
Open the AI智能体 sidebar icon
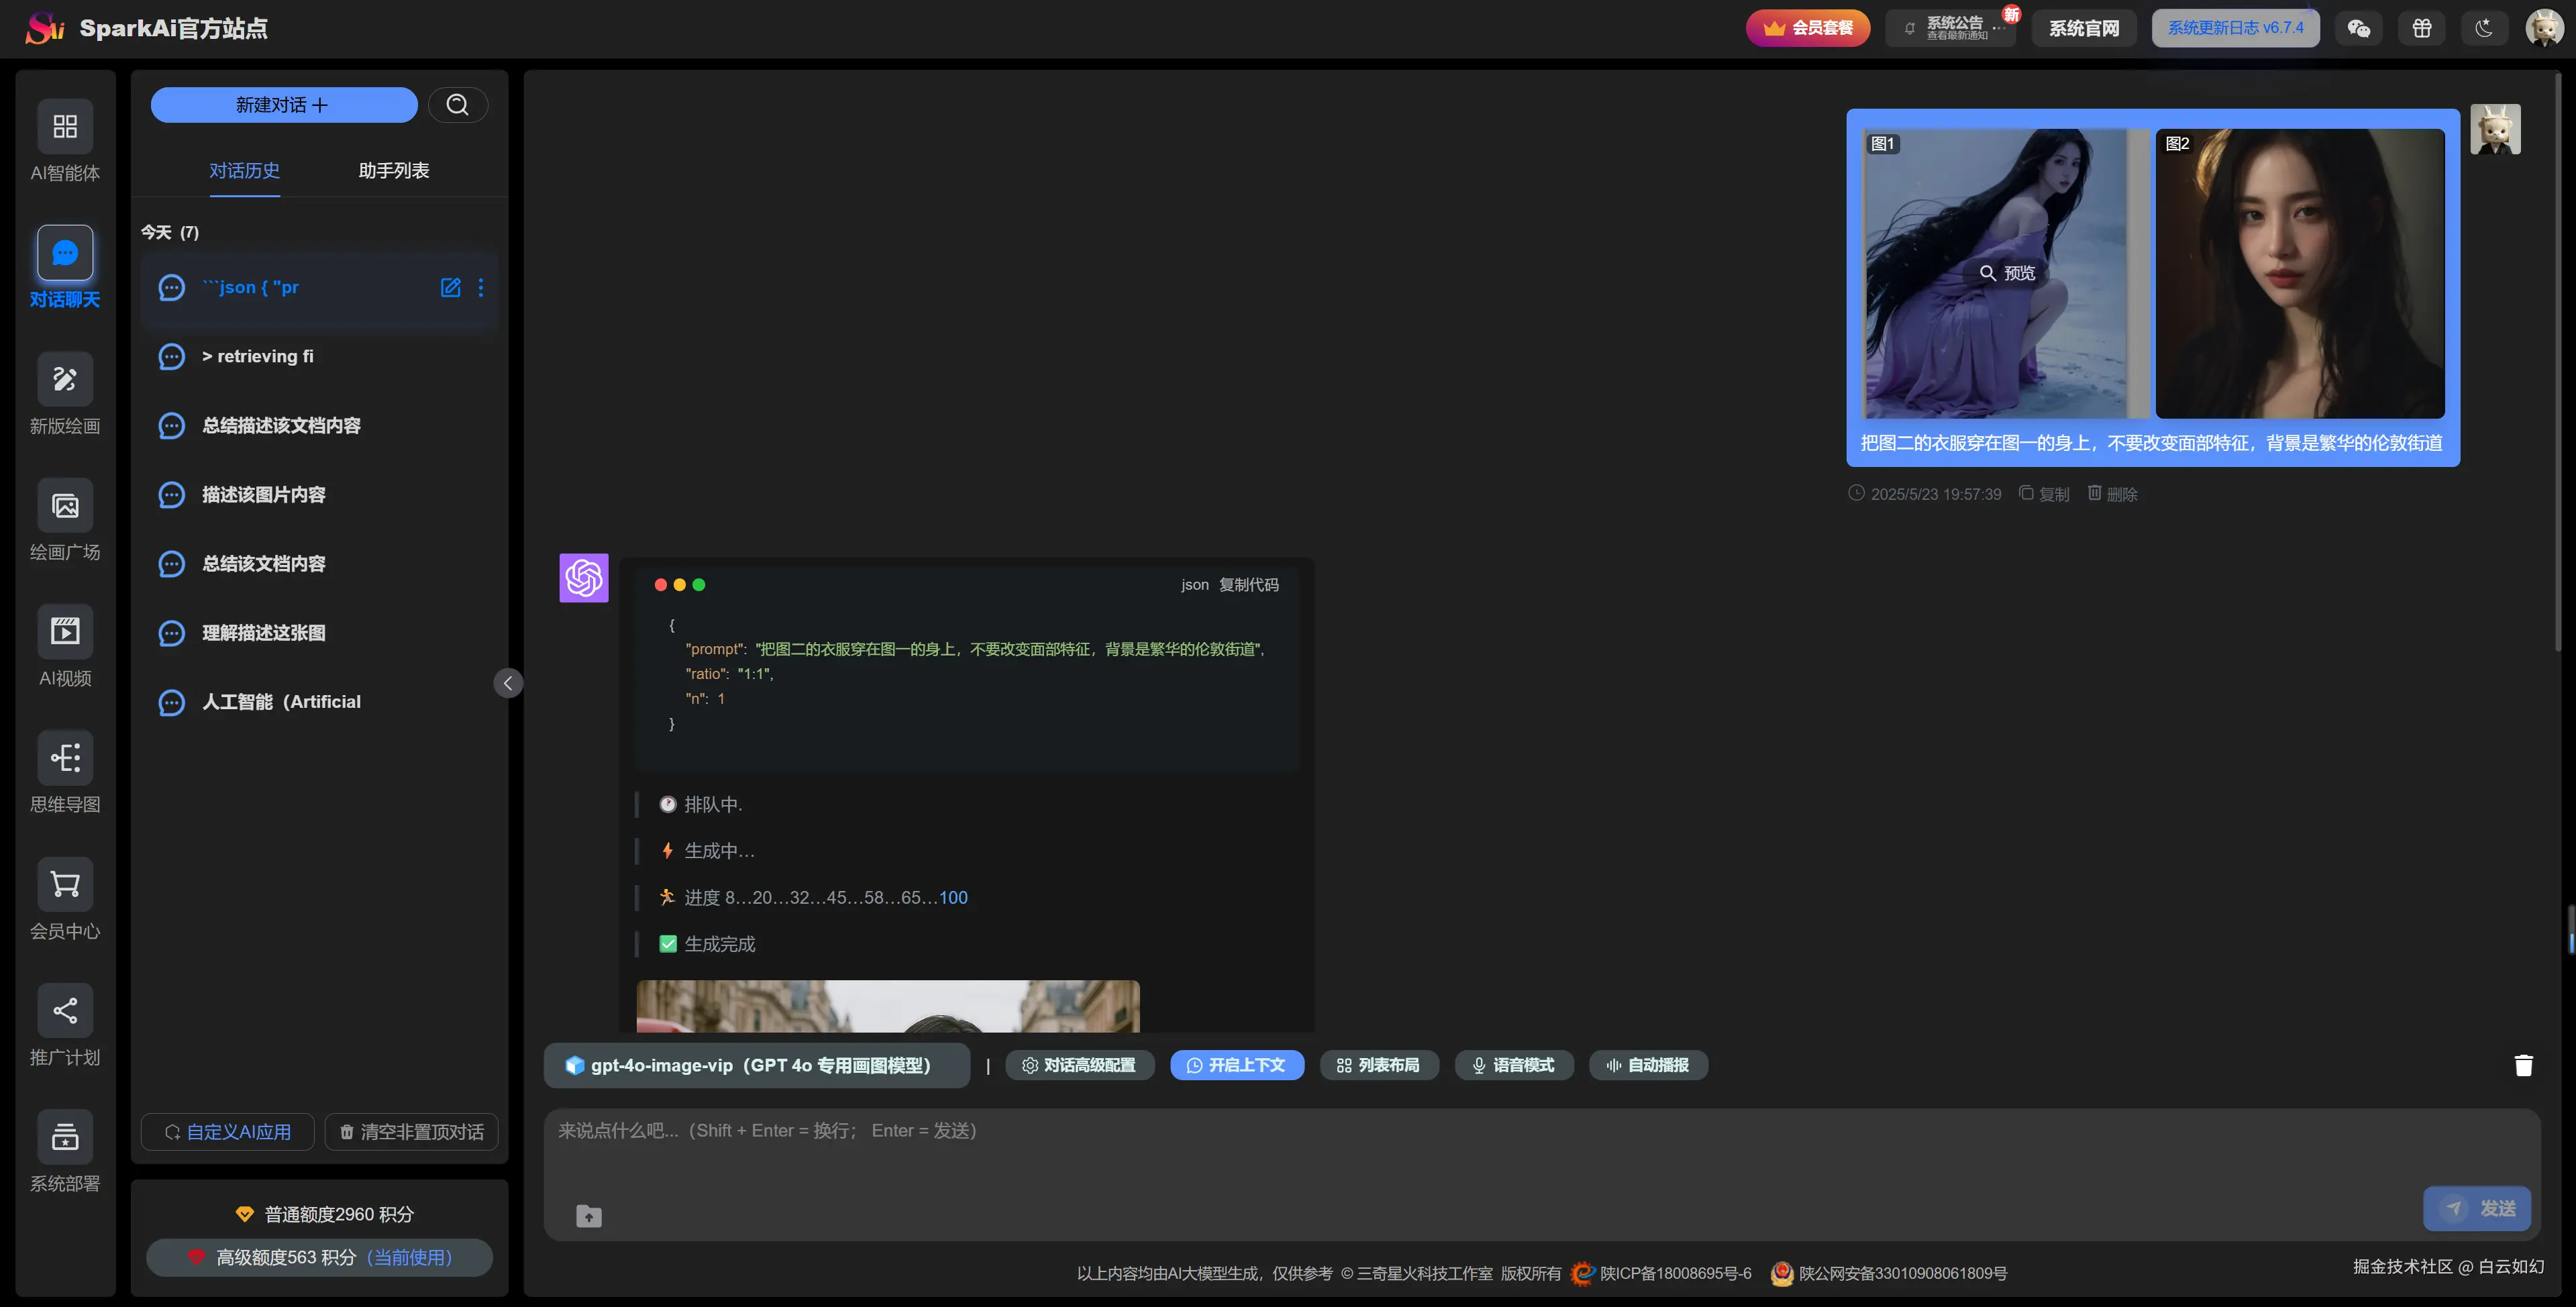tap(65, 127)
